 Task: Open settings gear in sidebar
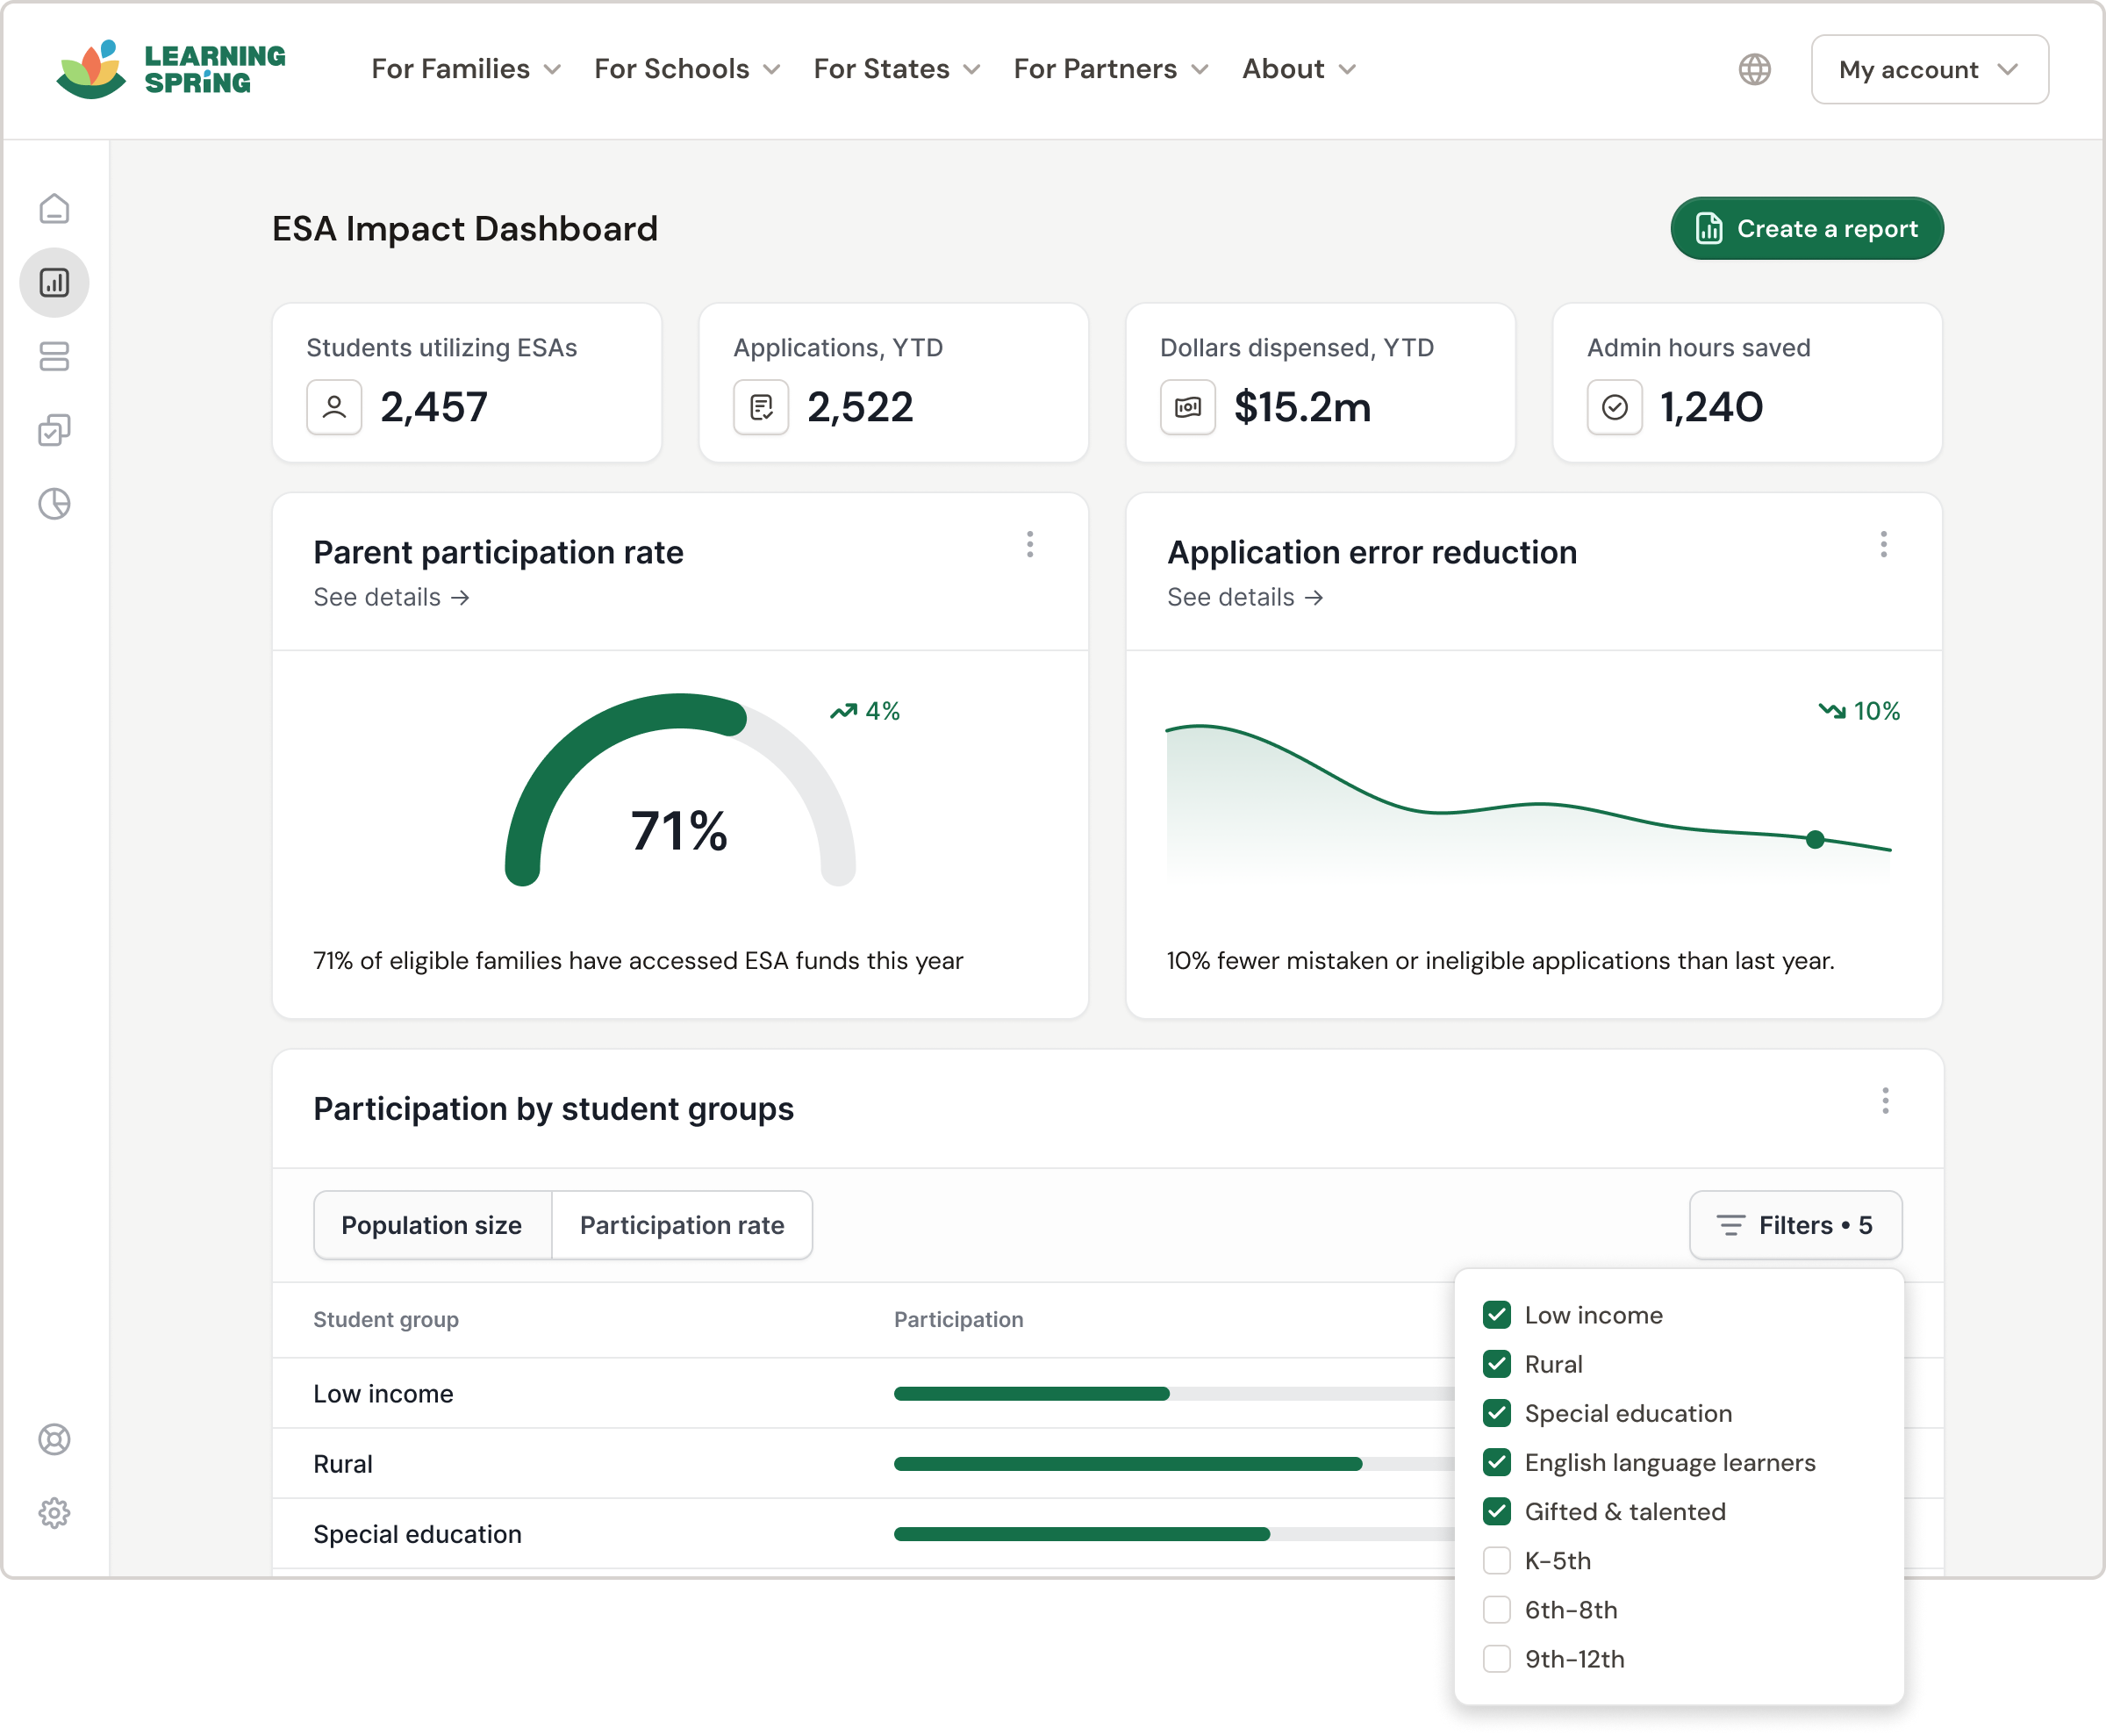[x=54, y=1513]
